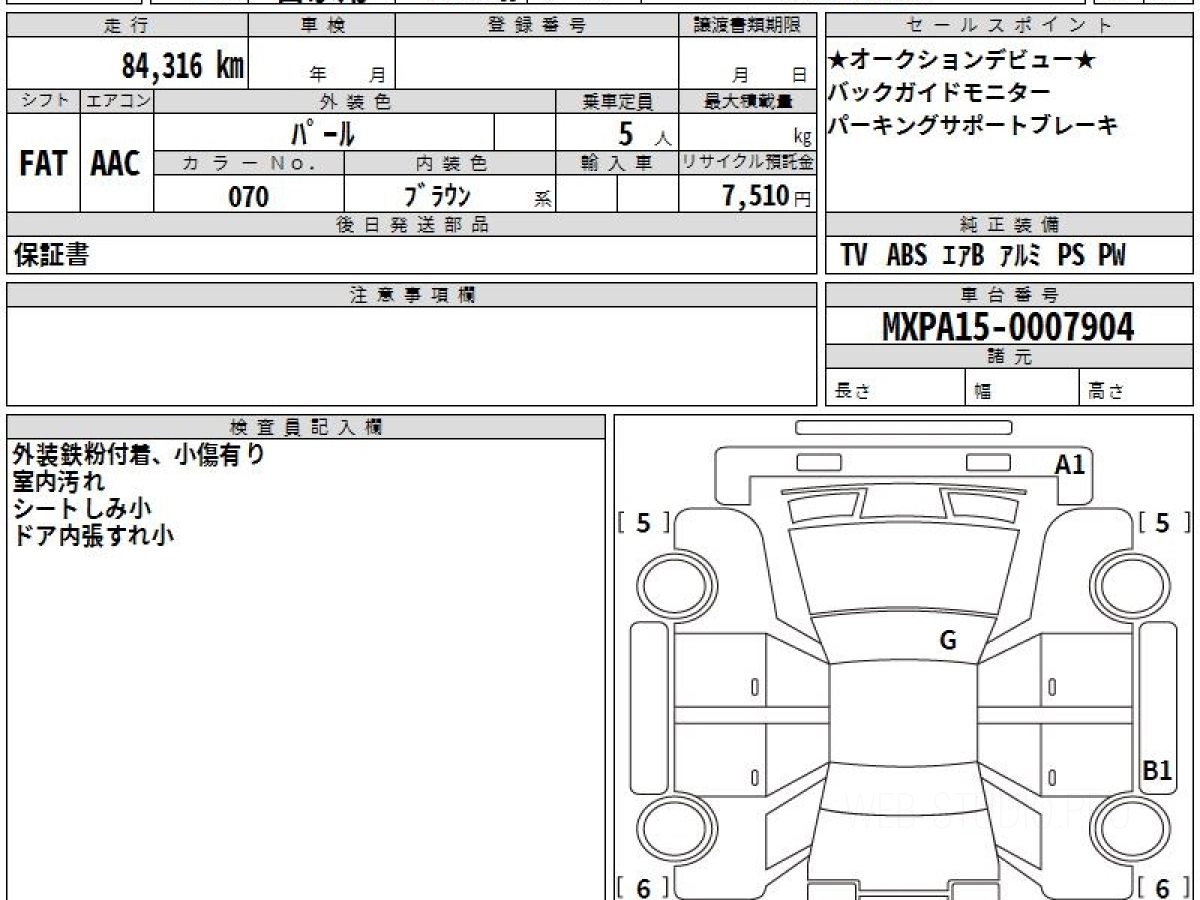
Task: Select the left [ 5 ] tire marker
Action: point(644,523)
